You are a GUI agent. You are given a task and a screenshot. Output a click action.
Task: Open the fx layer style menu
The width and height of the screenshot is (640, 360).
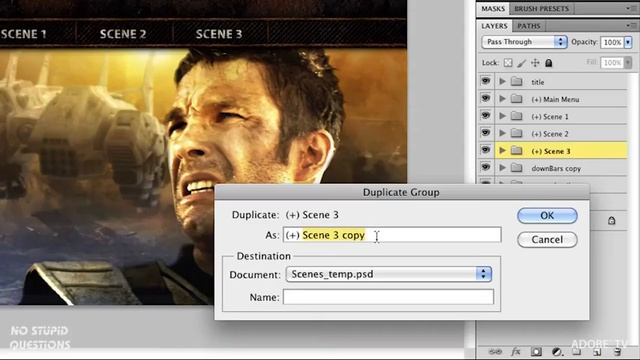click(516, 351)
